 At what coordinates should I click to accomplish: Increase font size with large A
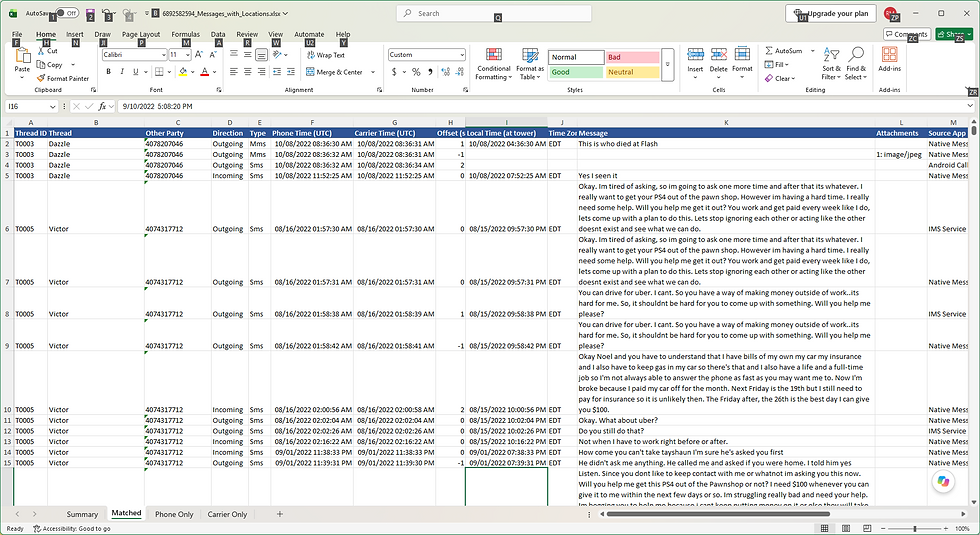[x=199, y=54]
